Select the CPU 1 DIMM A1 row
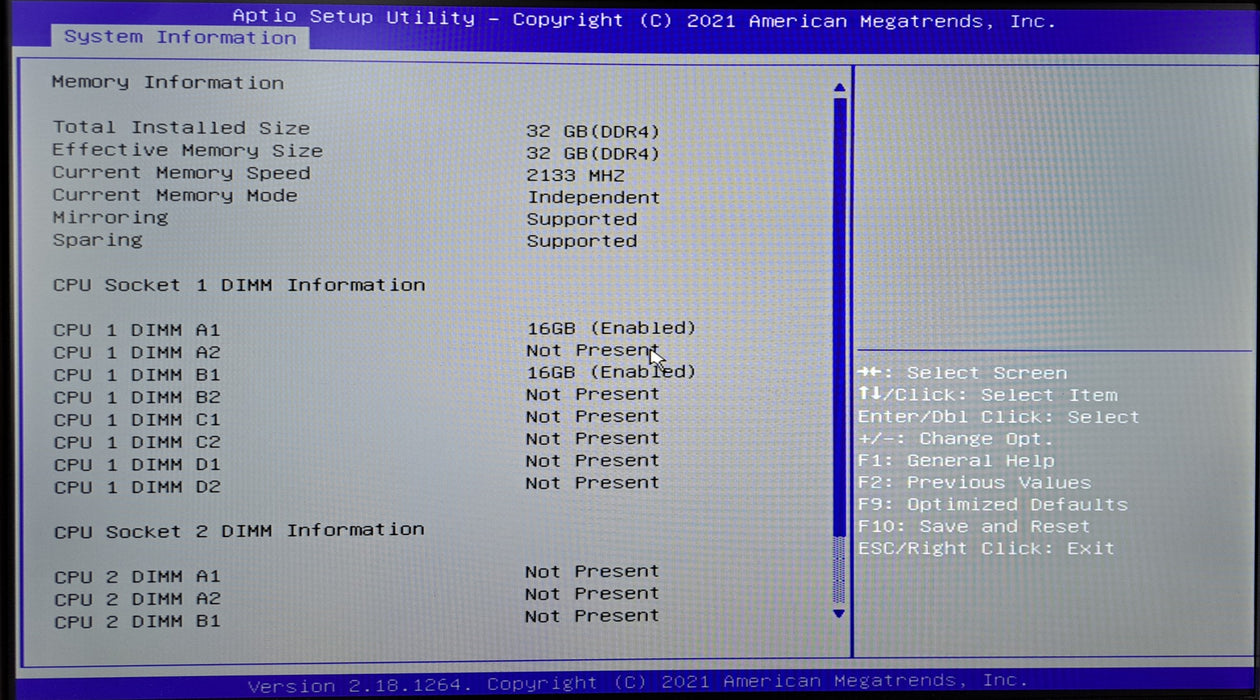 pyautogui.click(x=374, y=329)
